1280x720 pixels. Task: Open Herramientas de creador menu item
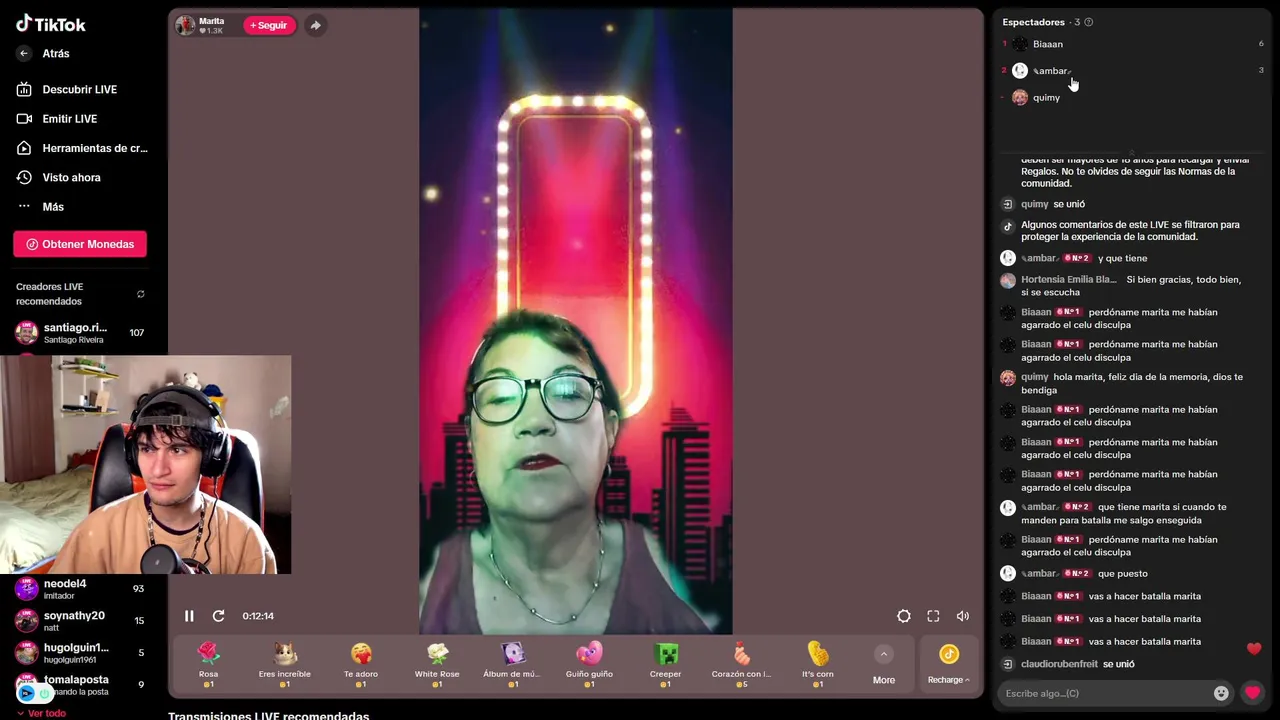[x=82, y=148]
